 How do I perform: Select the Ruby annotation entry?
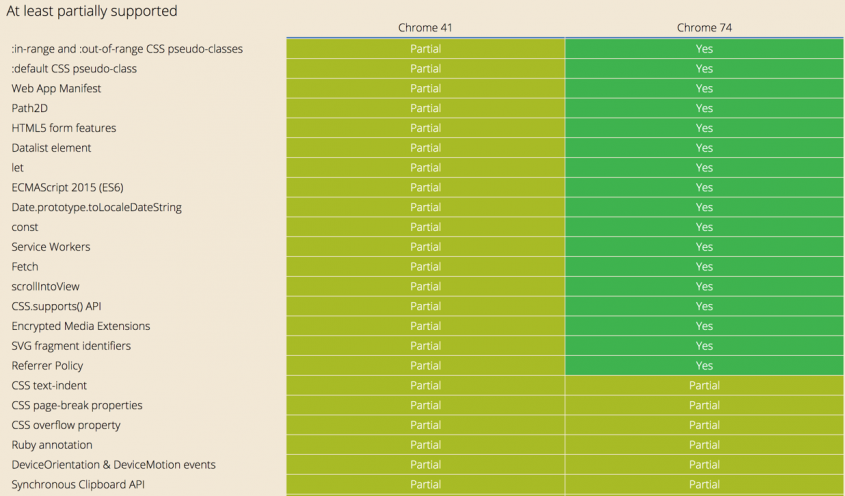pyautogui.click(x=52, y=445)
